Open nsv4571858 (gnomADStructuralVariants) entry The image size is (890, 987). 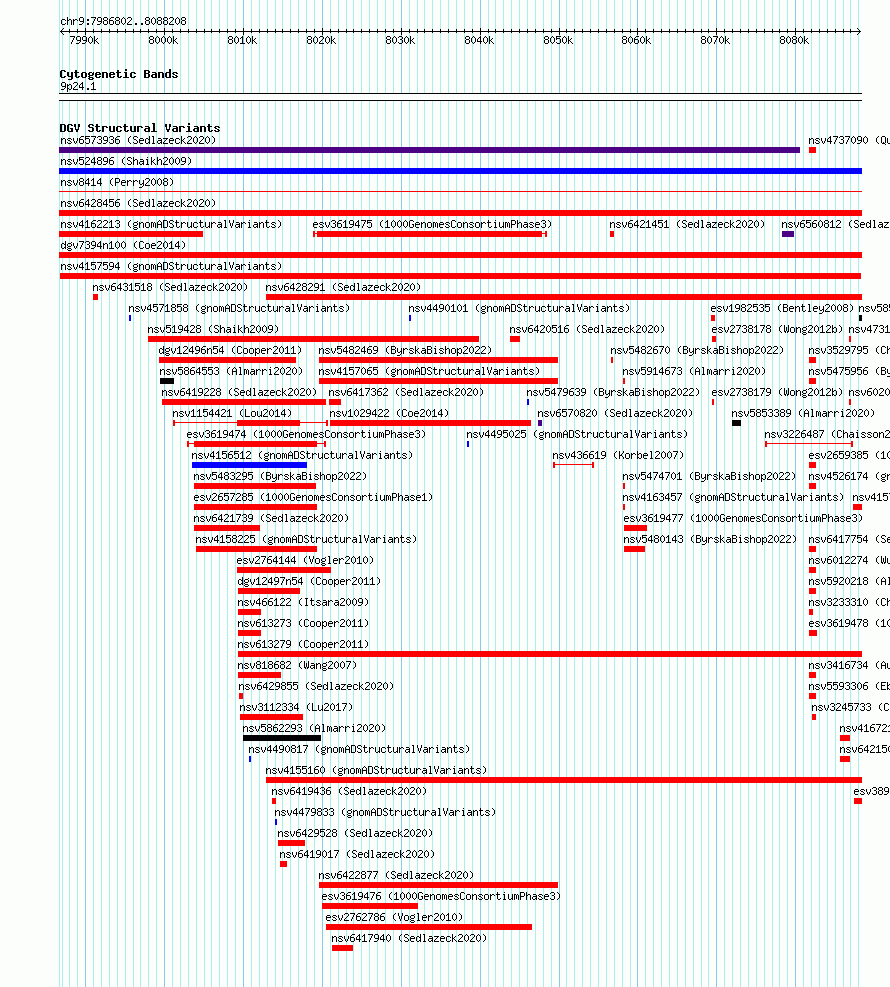(x=239, y=308)
